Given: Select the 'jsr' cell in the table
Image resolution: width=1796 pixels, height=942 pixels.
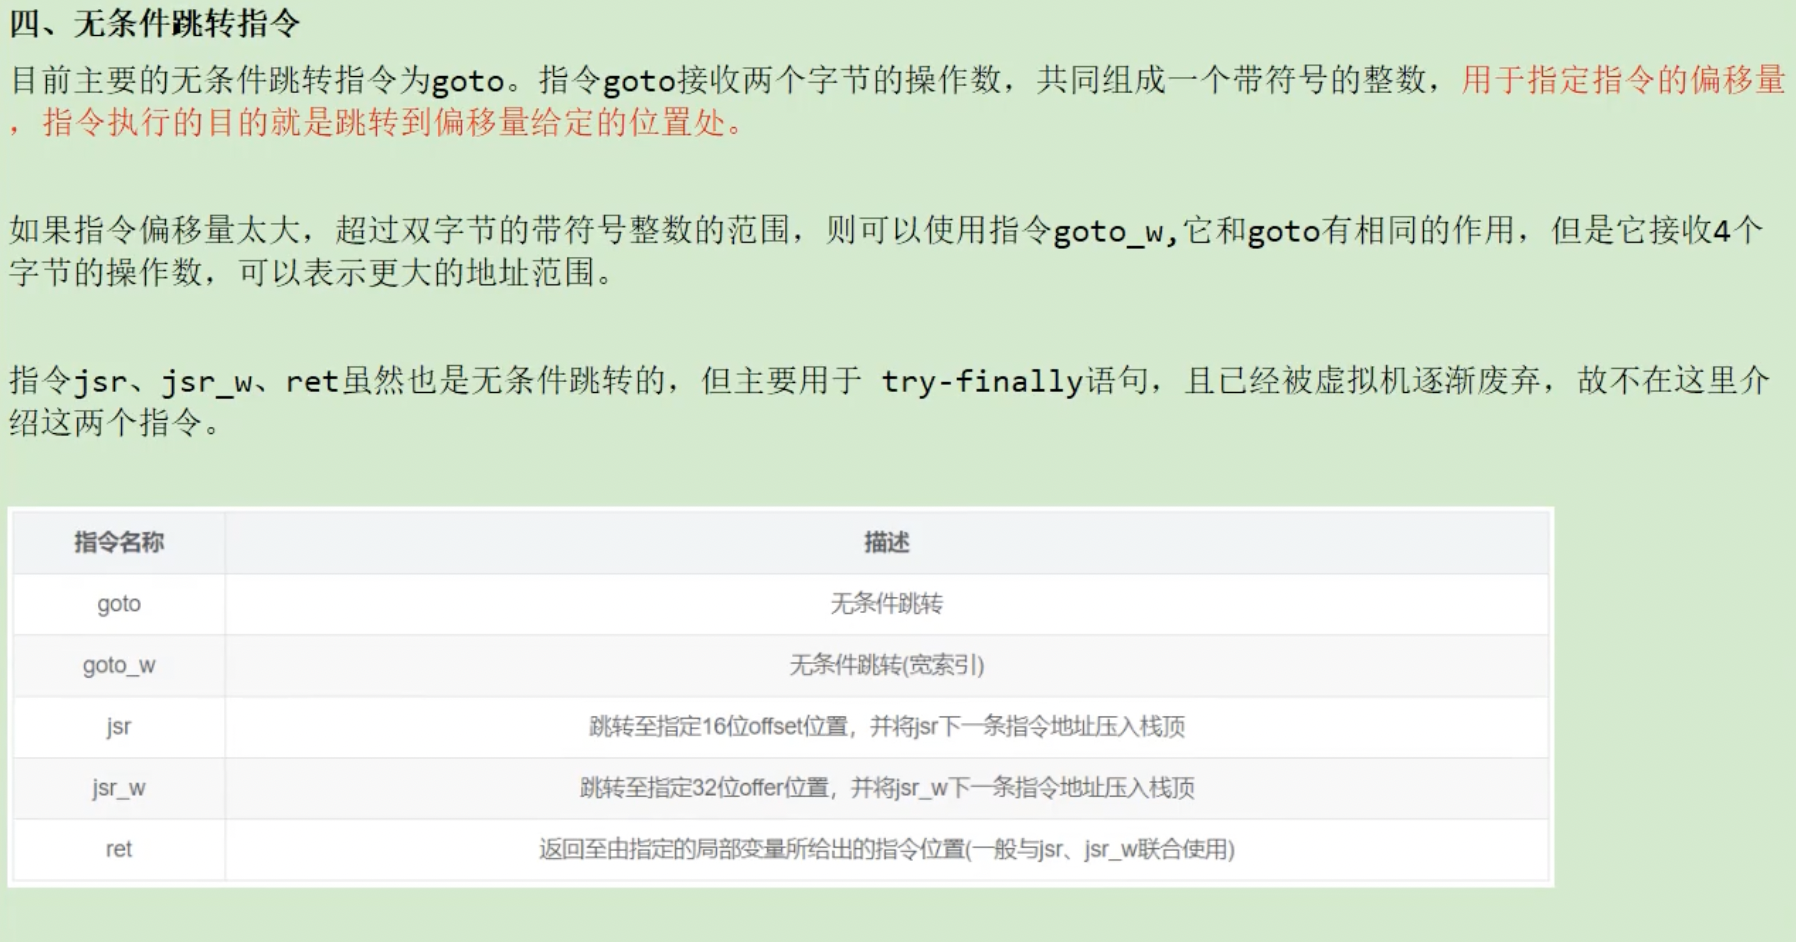Looking at the screenshot, I should (119, 727).
